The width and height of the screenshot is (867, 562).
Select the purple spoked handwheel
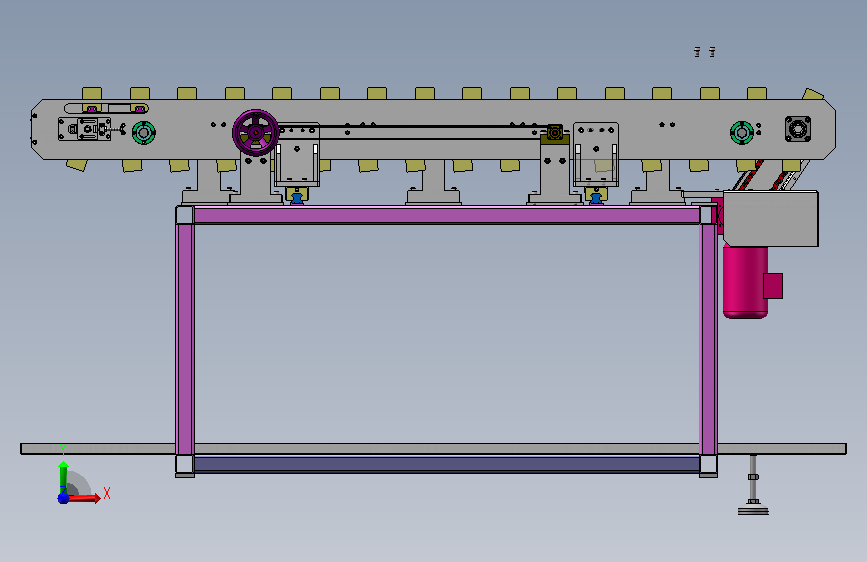pos(255,133)
